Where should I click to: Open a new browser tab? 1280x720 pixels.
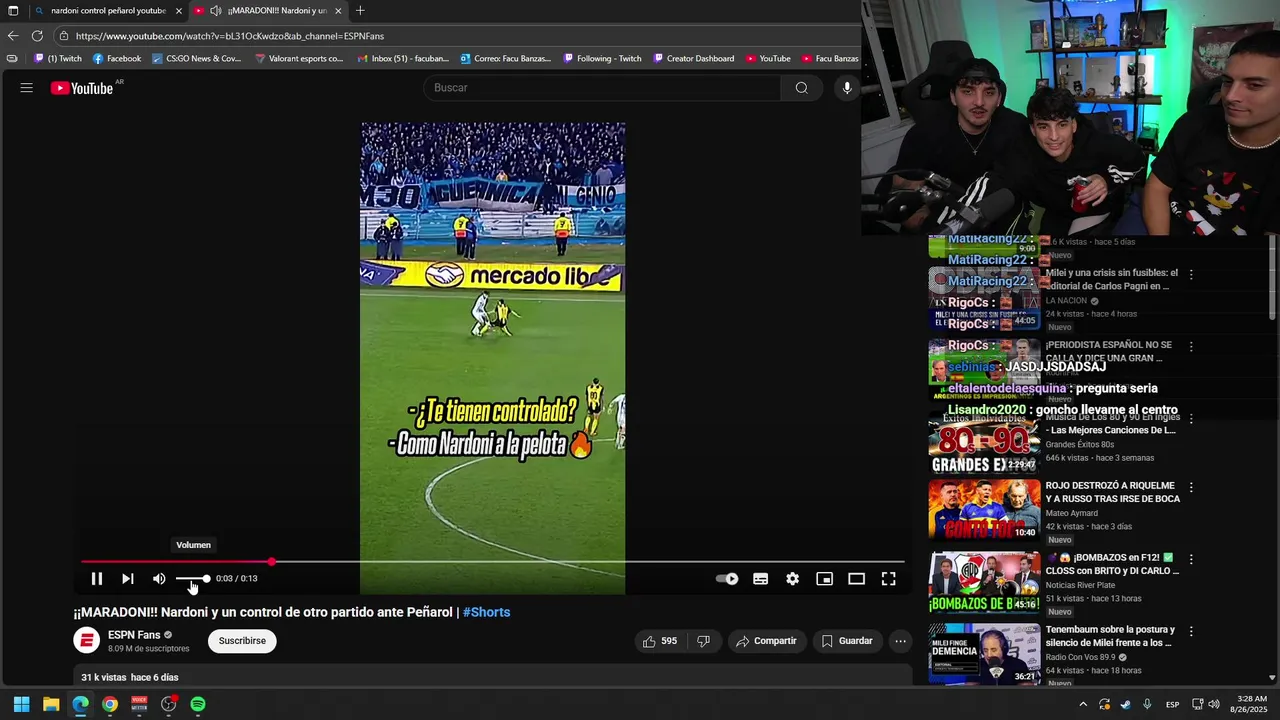coord(360,11)
